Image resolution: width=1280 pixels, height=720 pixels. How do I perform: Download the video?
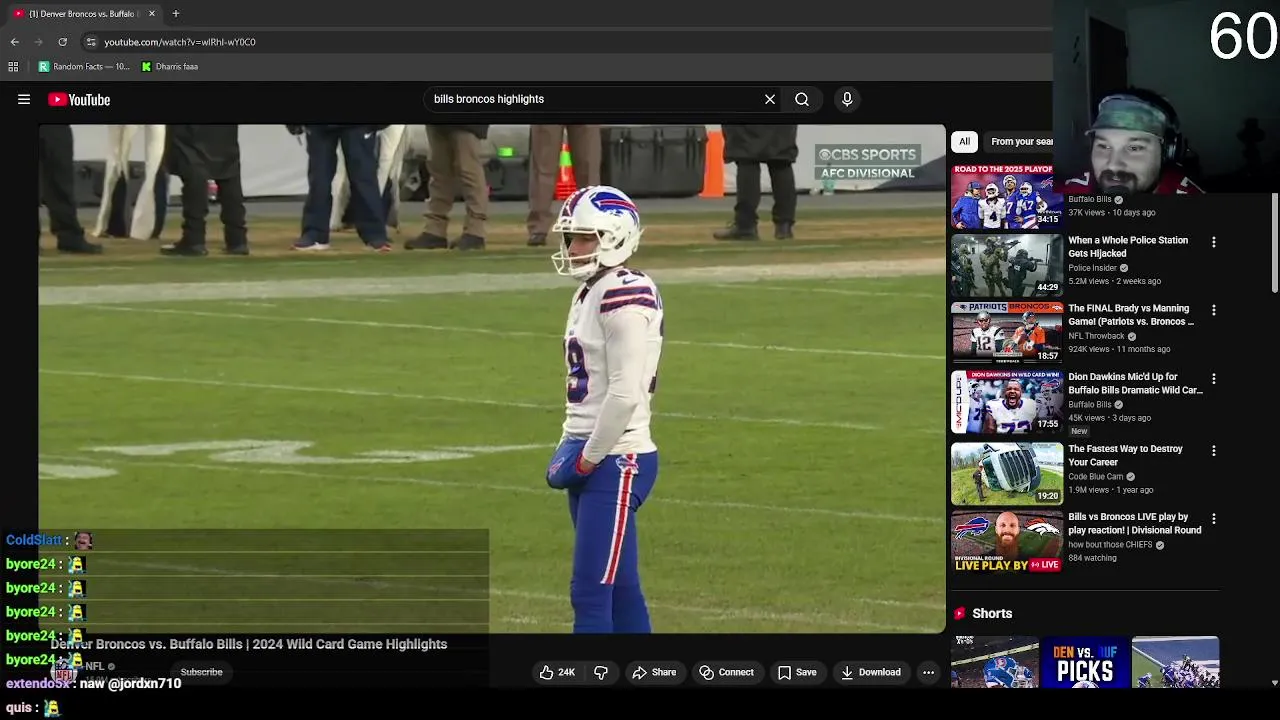click(x=871, y=672)
